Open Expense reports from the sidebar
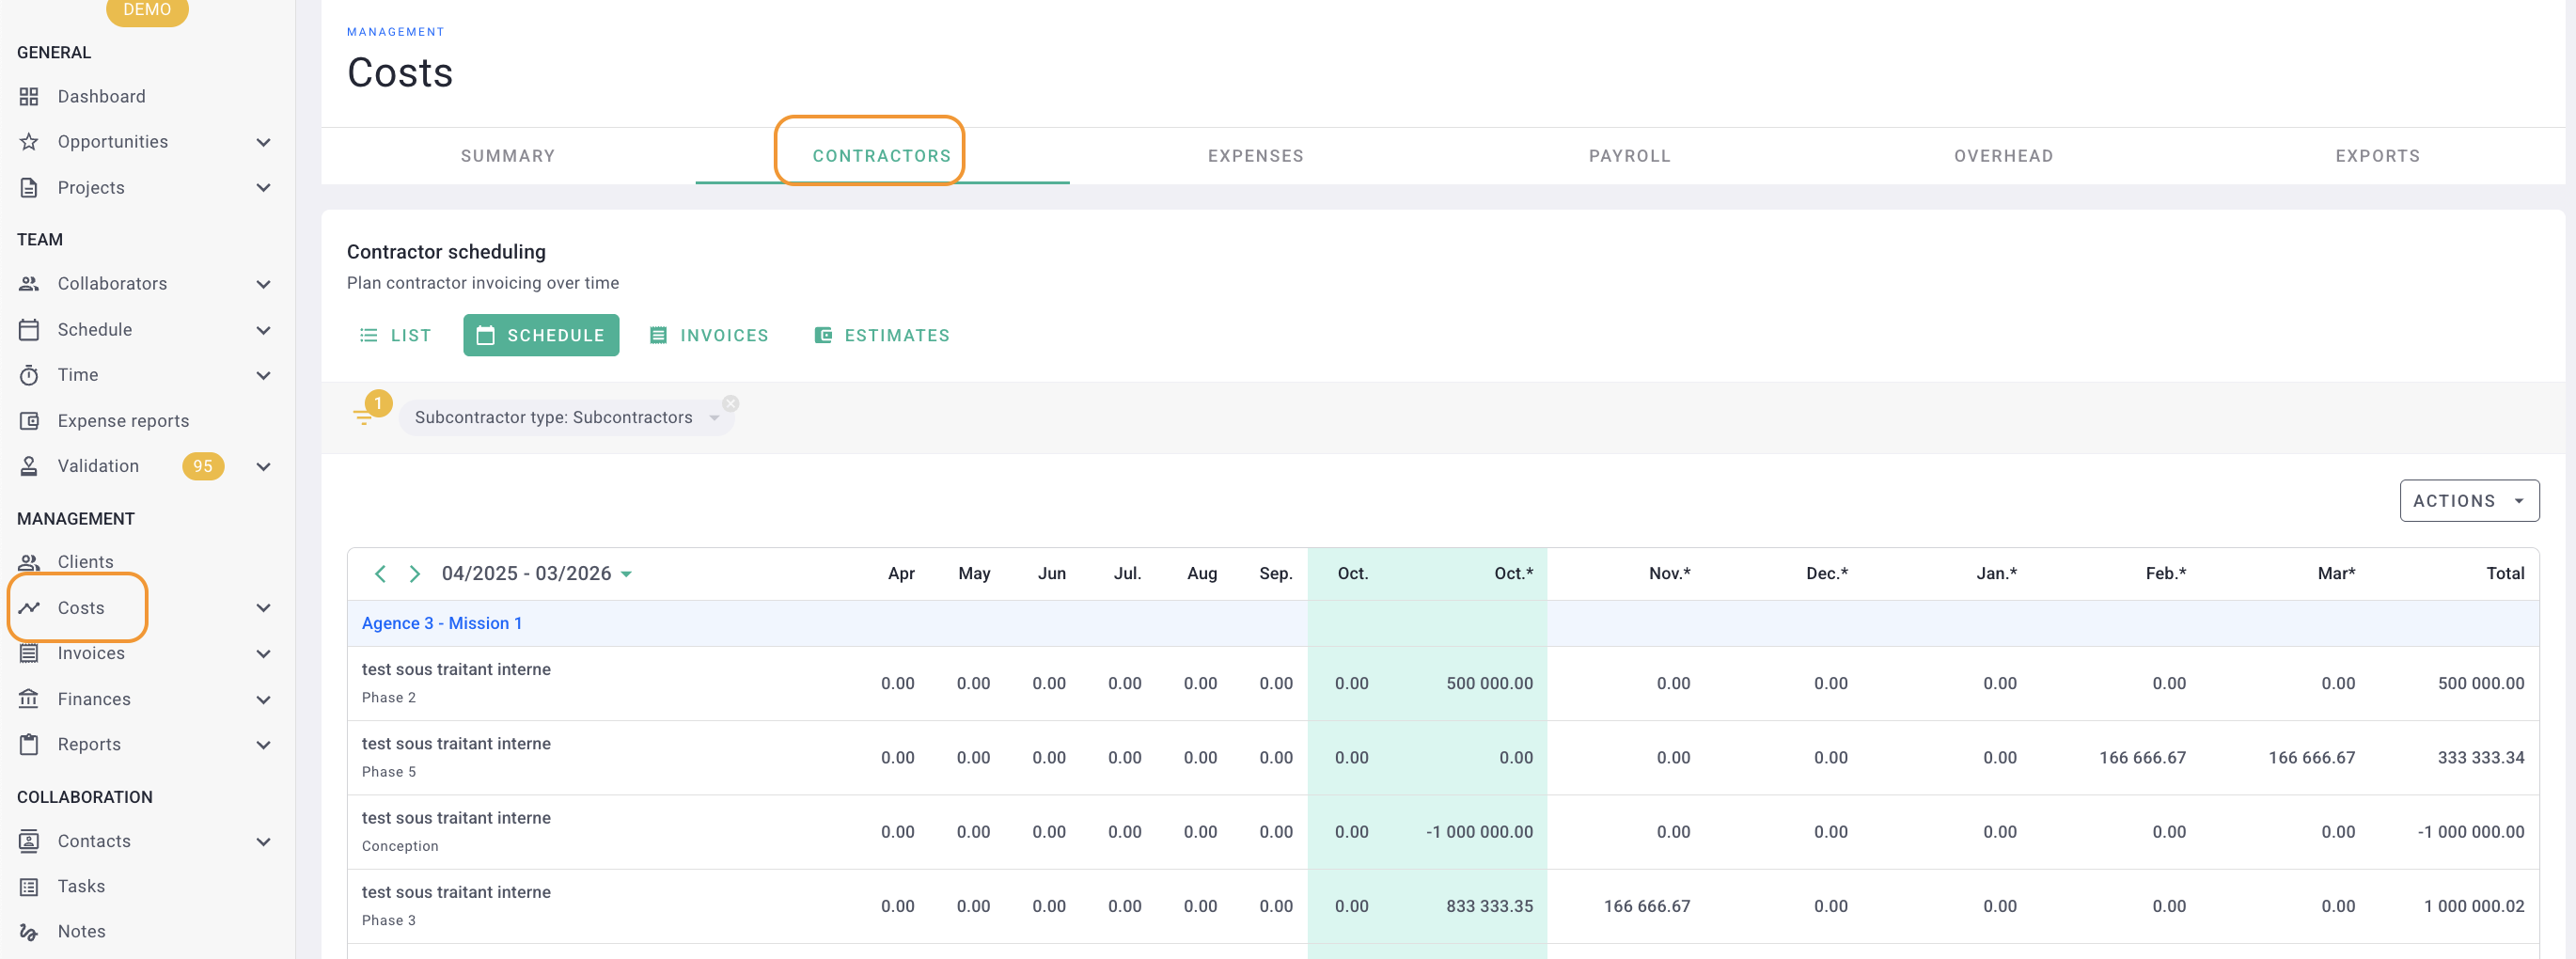 pyautogui.click(x=122, y=421)
